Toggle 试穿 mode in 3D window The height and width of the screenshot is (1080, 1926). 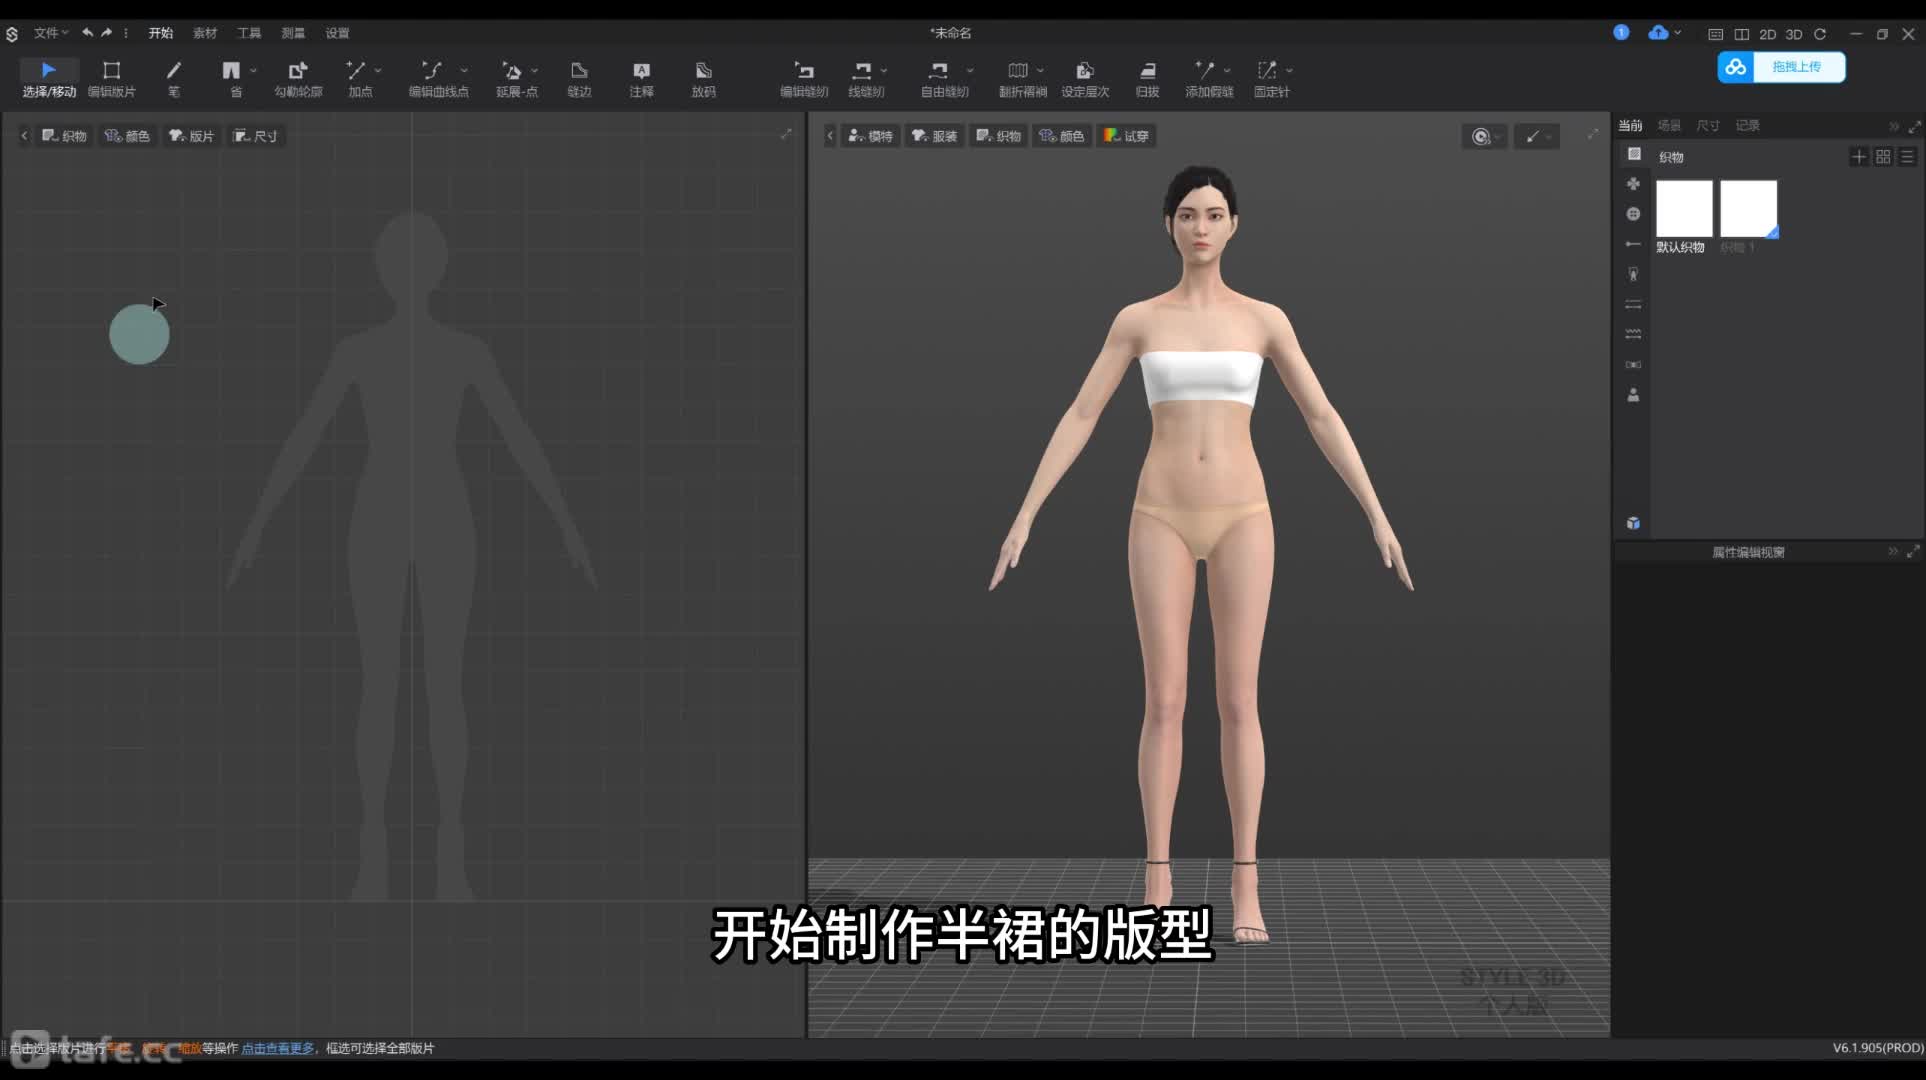[1126, 136]
